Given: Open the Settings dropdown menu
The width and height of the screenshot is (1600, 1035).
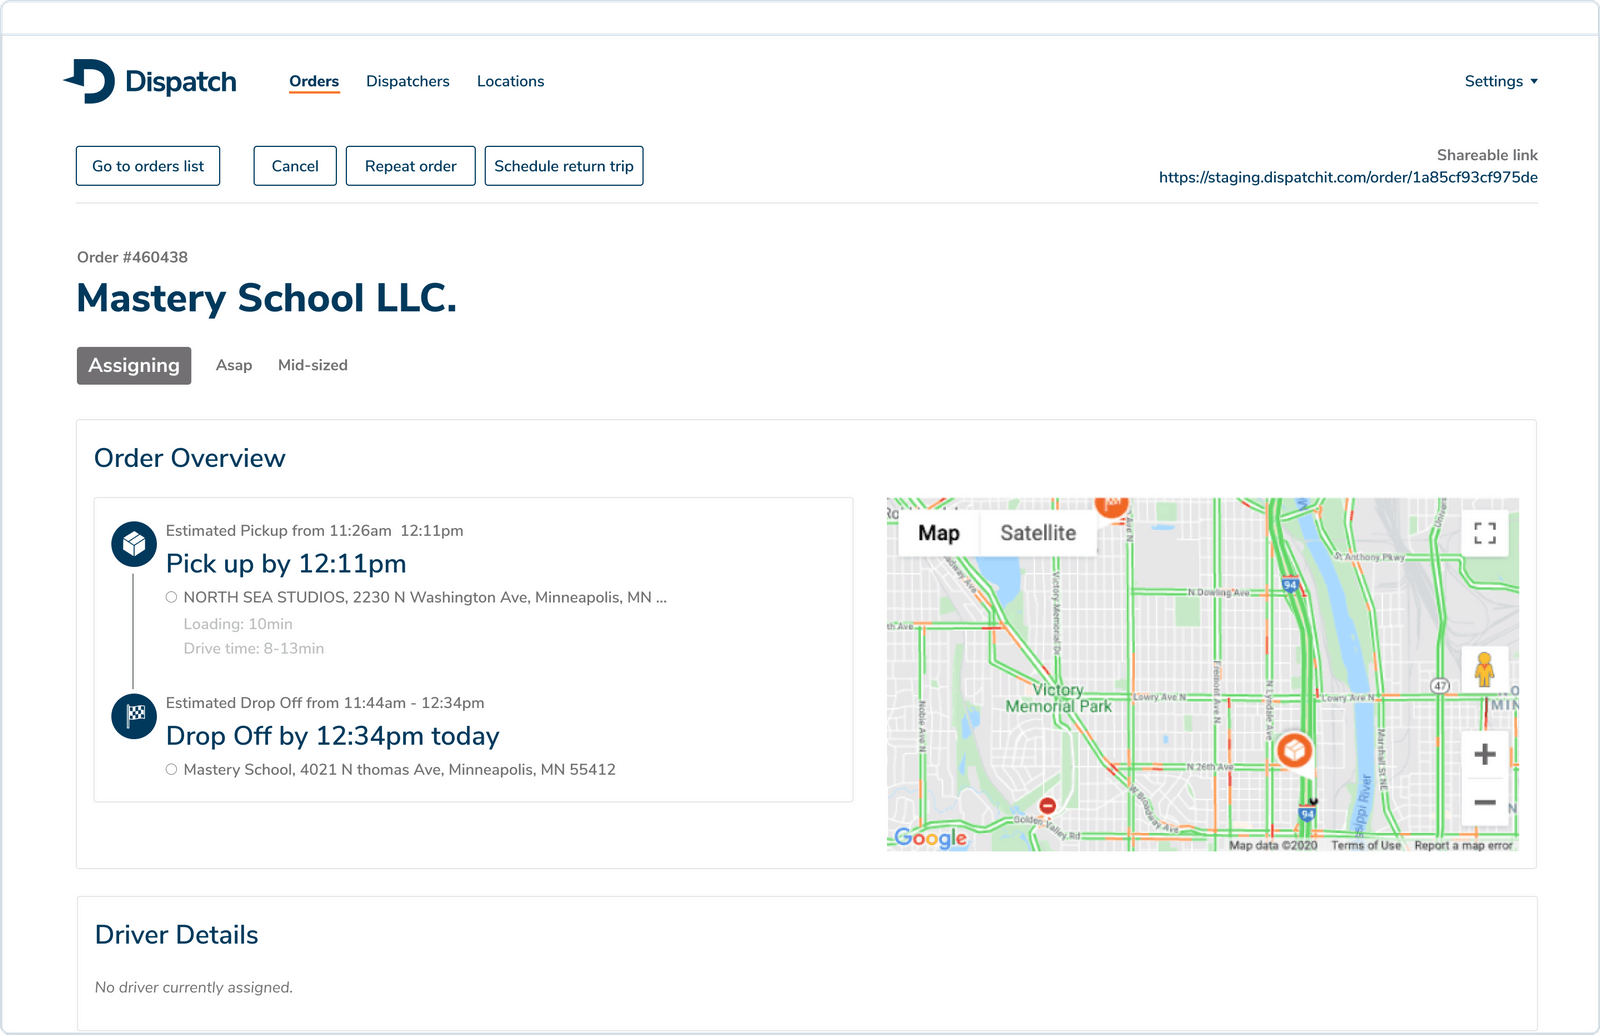Looking at the screenshot, I should click(x=1500, y=81).
